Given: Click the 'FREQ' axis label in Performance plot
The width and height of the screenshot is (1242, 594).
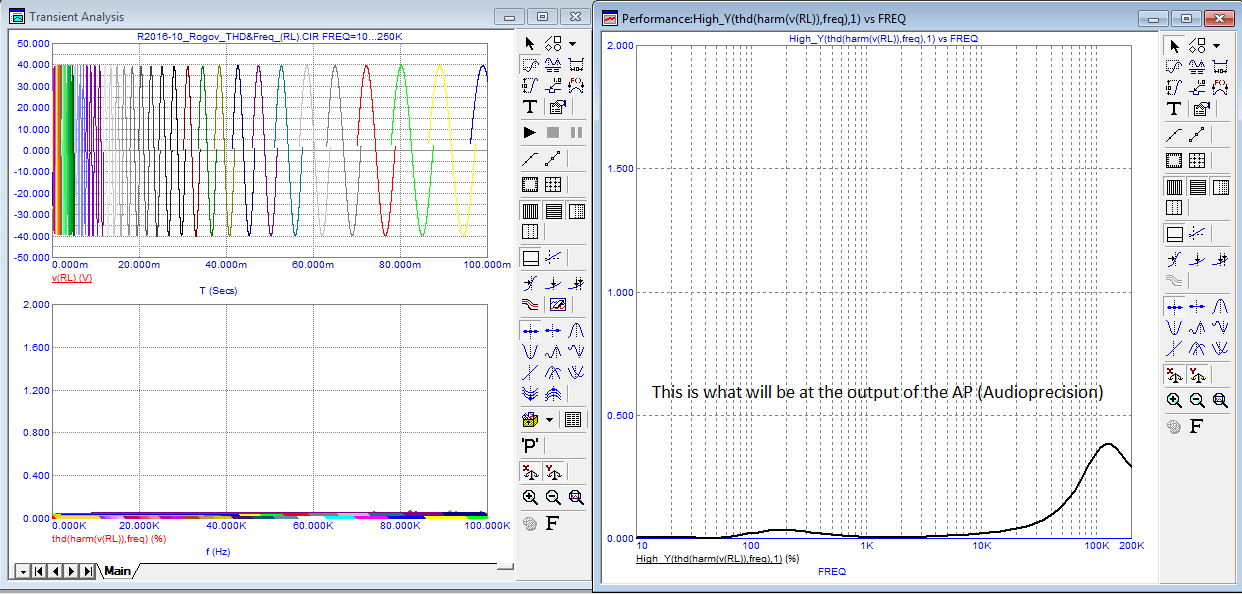Looking at the screenshot, I should [832, 571].
